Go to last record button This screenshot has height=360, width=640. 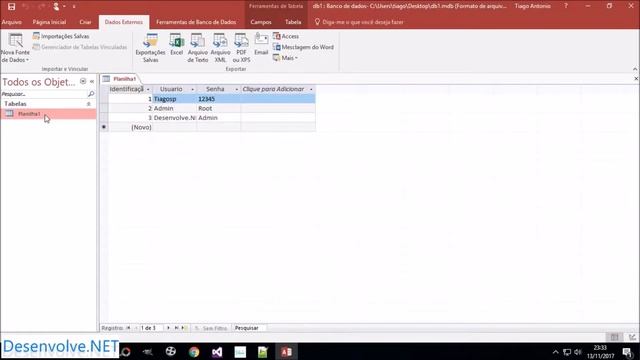click(176, 328)
